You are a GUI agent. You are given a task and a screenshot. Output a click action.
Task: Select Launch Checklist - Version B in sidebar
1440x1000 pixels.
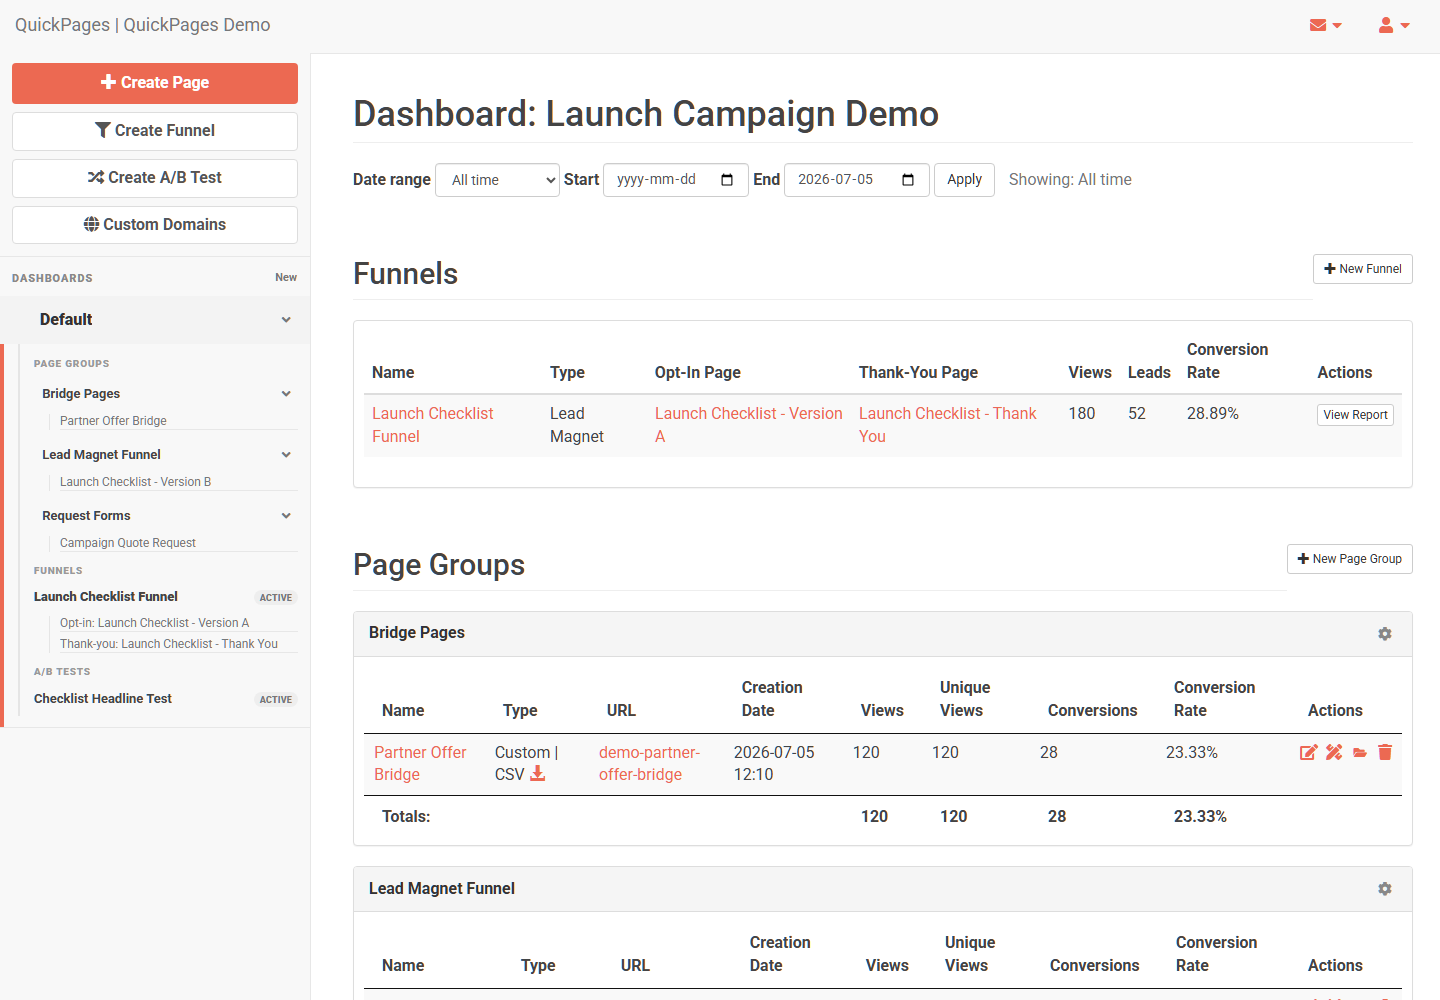135,482
